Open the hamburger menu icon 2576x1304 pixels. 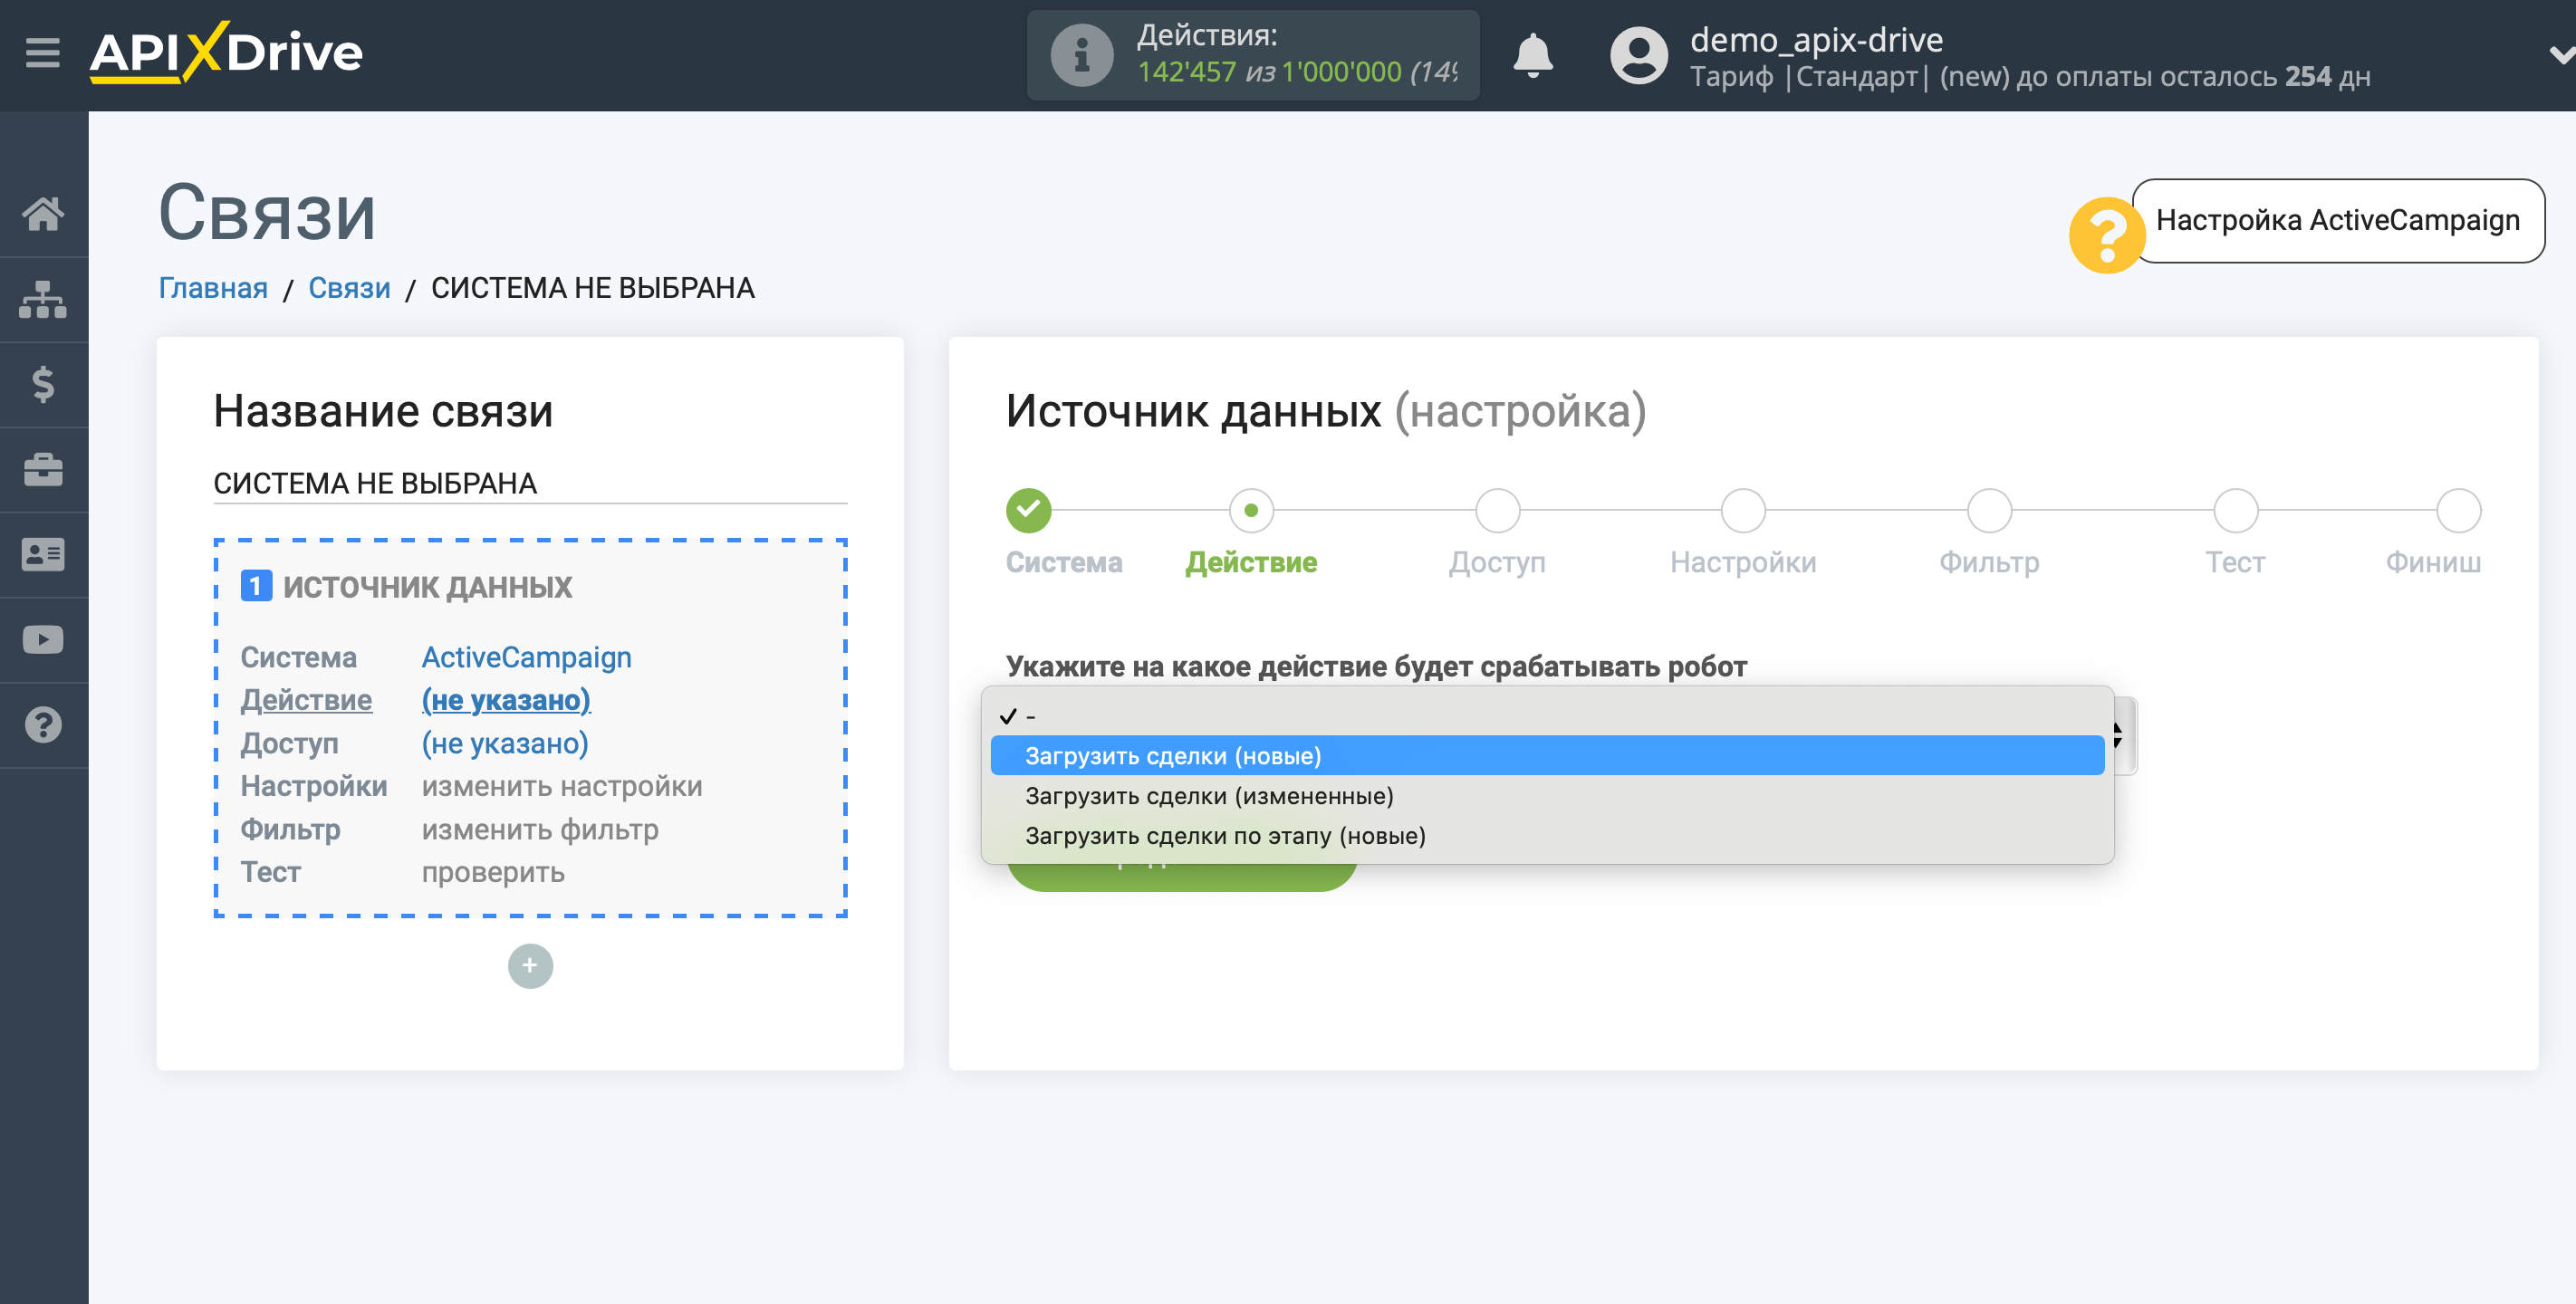click(x=42, y=52)
